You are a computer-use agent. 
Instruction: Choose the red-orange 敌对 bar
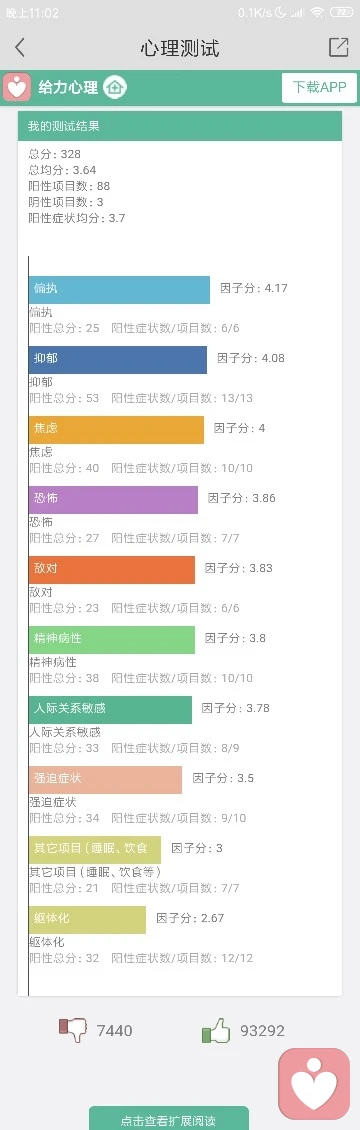coord(112,569)
